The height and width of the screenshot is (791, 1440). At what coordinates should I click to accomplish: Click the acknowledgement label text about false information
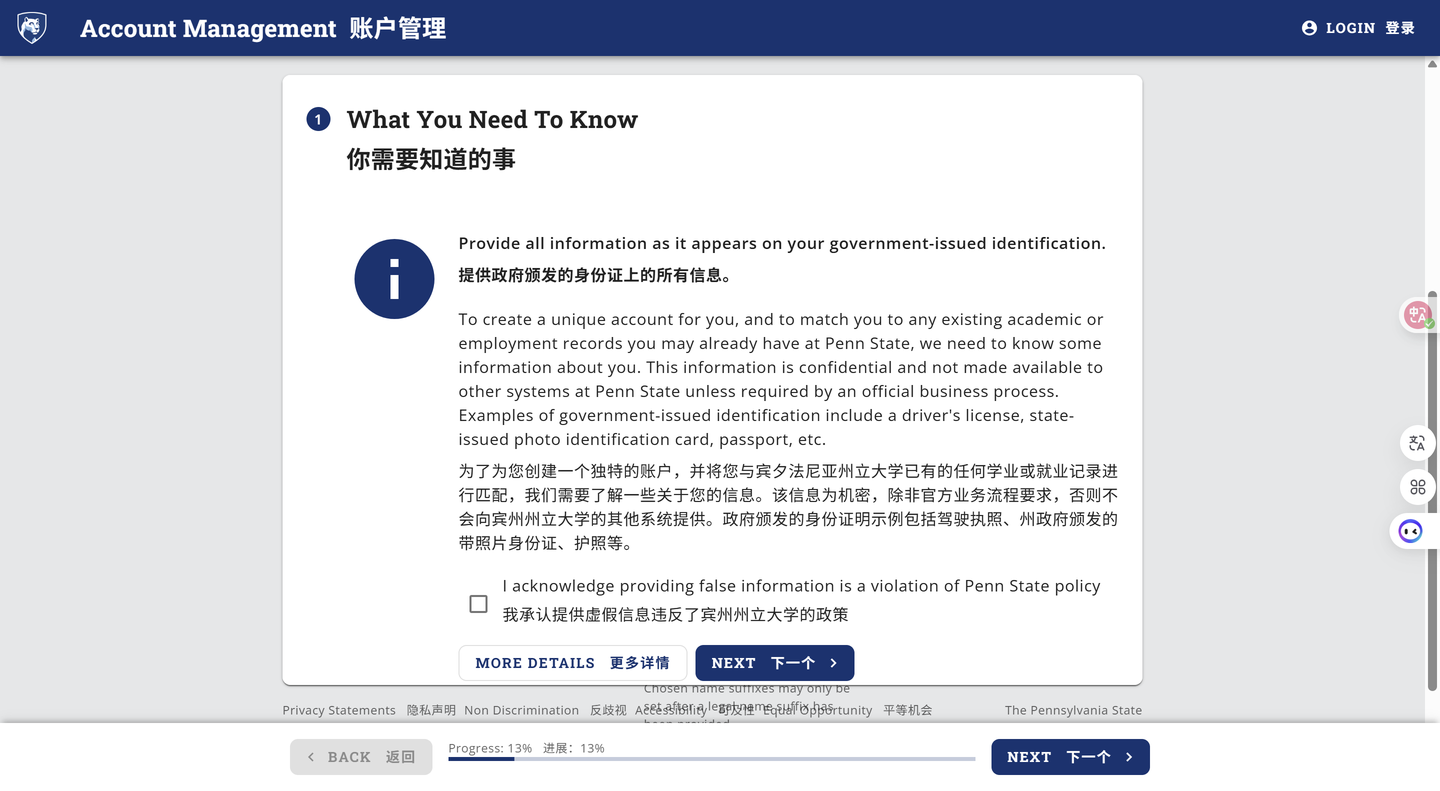click(801, 586)
